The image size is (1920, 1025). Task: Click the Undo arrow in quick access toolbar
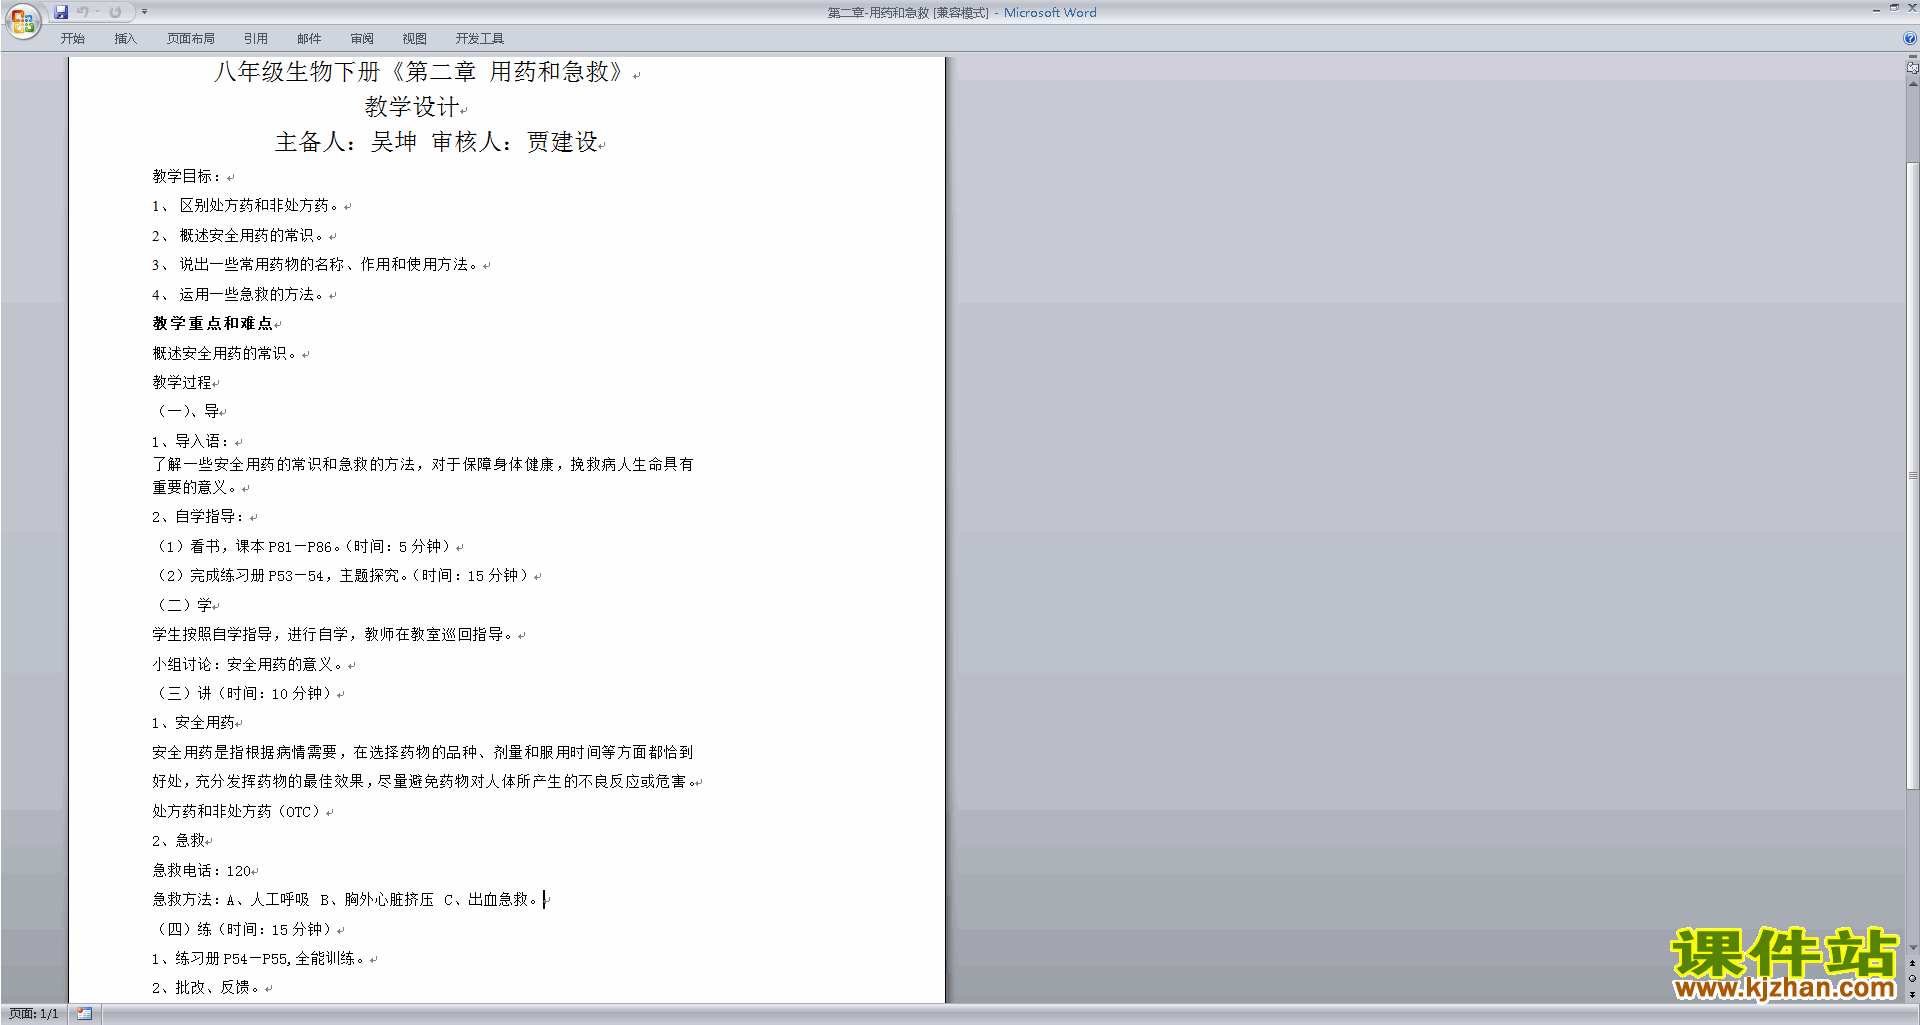pyautogui.click(x=83, y=12)
